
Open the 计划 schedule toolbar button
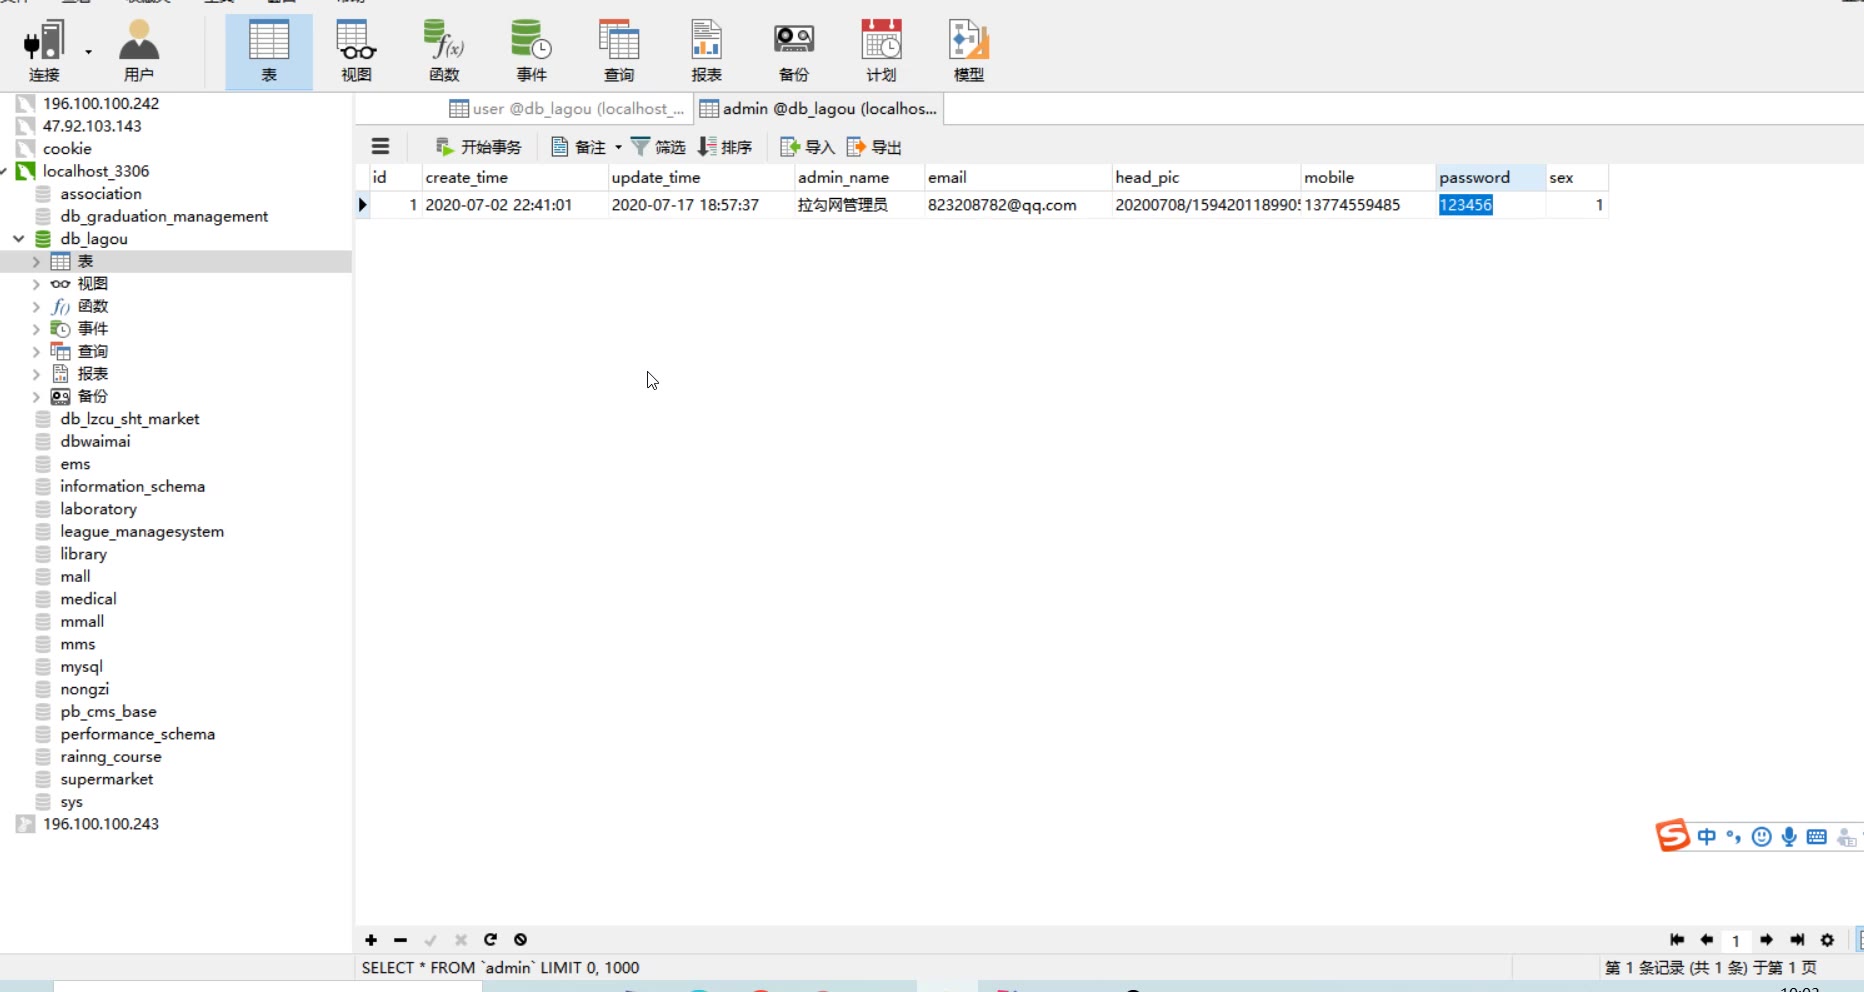[881, 51]
